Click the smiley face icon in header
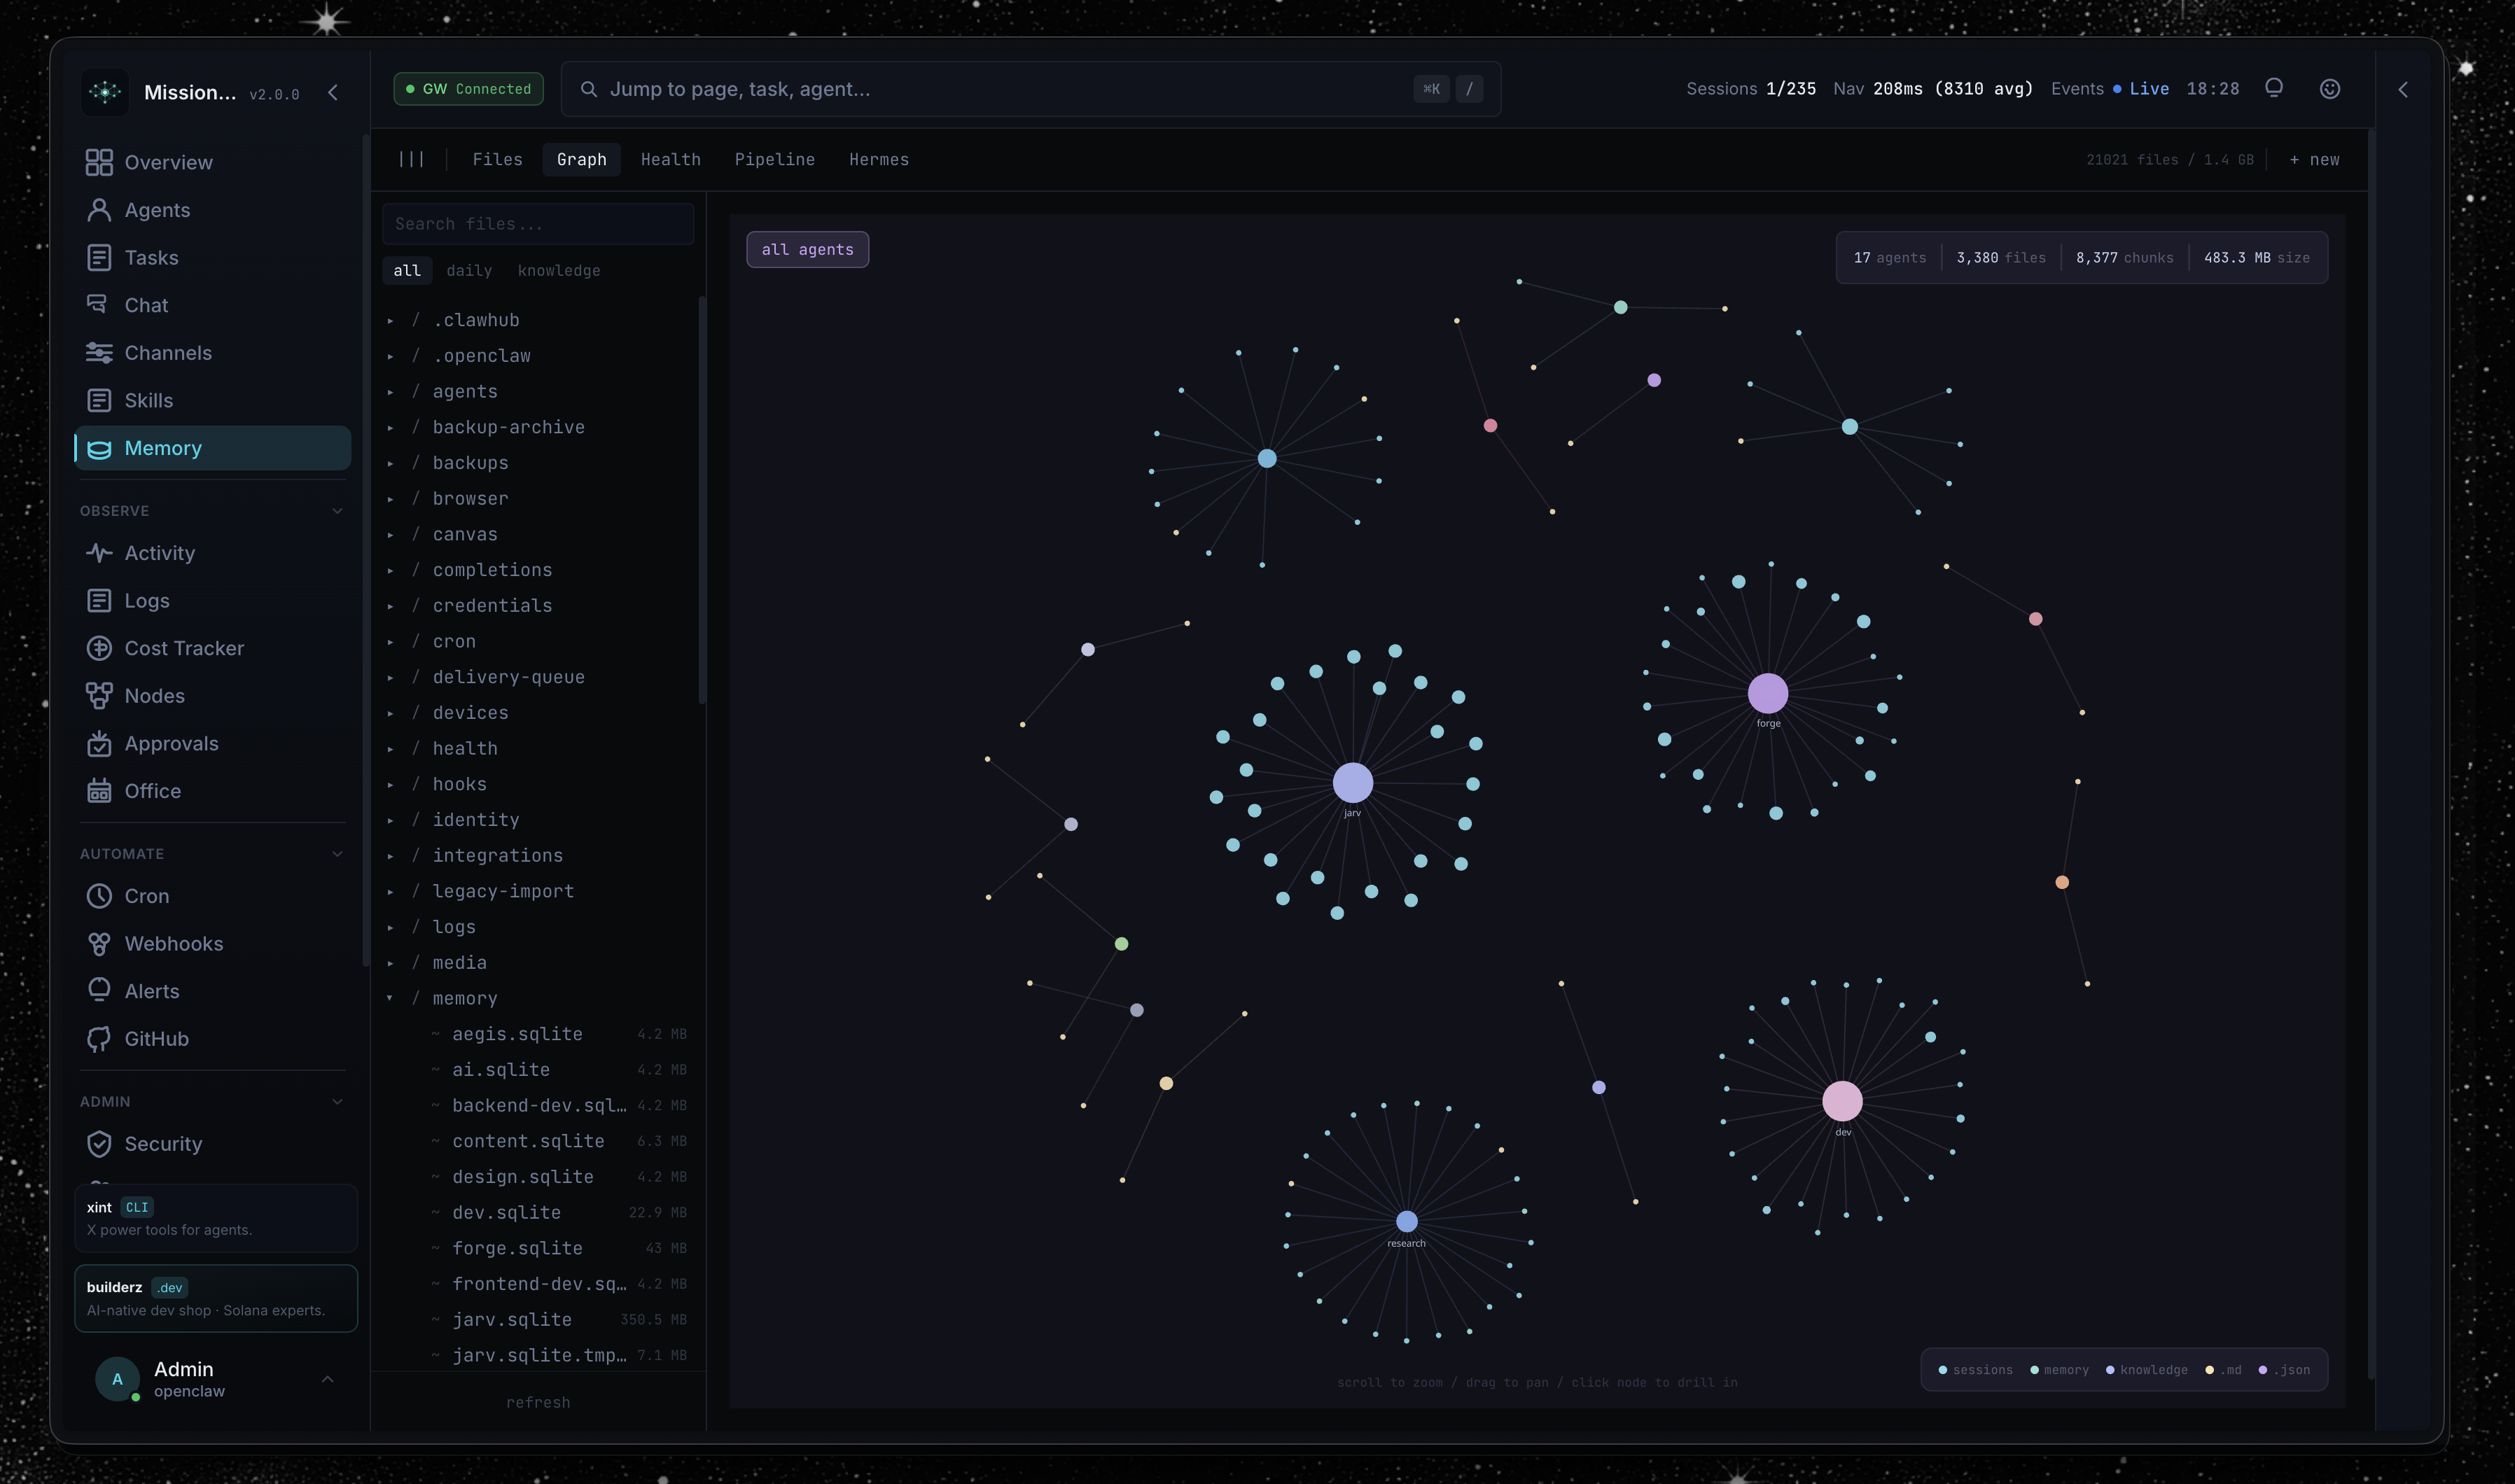The width and height of the screenshot is (2515, 1484). click(x=2330, y=89)
